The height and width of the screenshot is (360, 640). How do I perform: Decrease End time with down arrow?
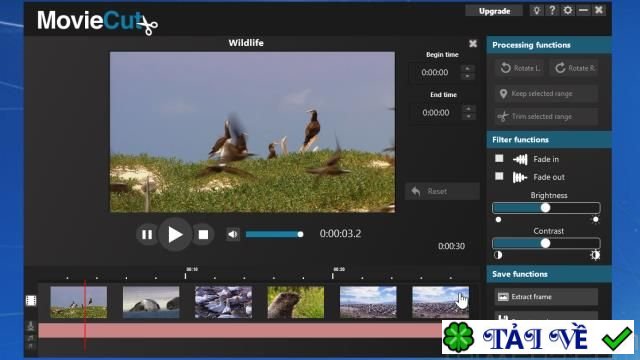tap(469, 116)
